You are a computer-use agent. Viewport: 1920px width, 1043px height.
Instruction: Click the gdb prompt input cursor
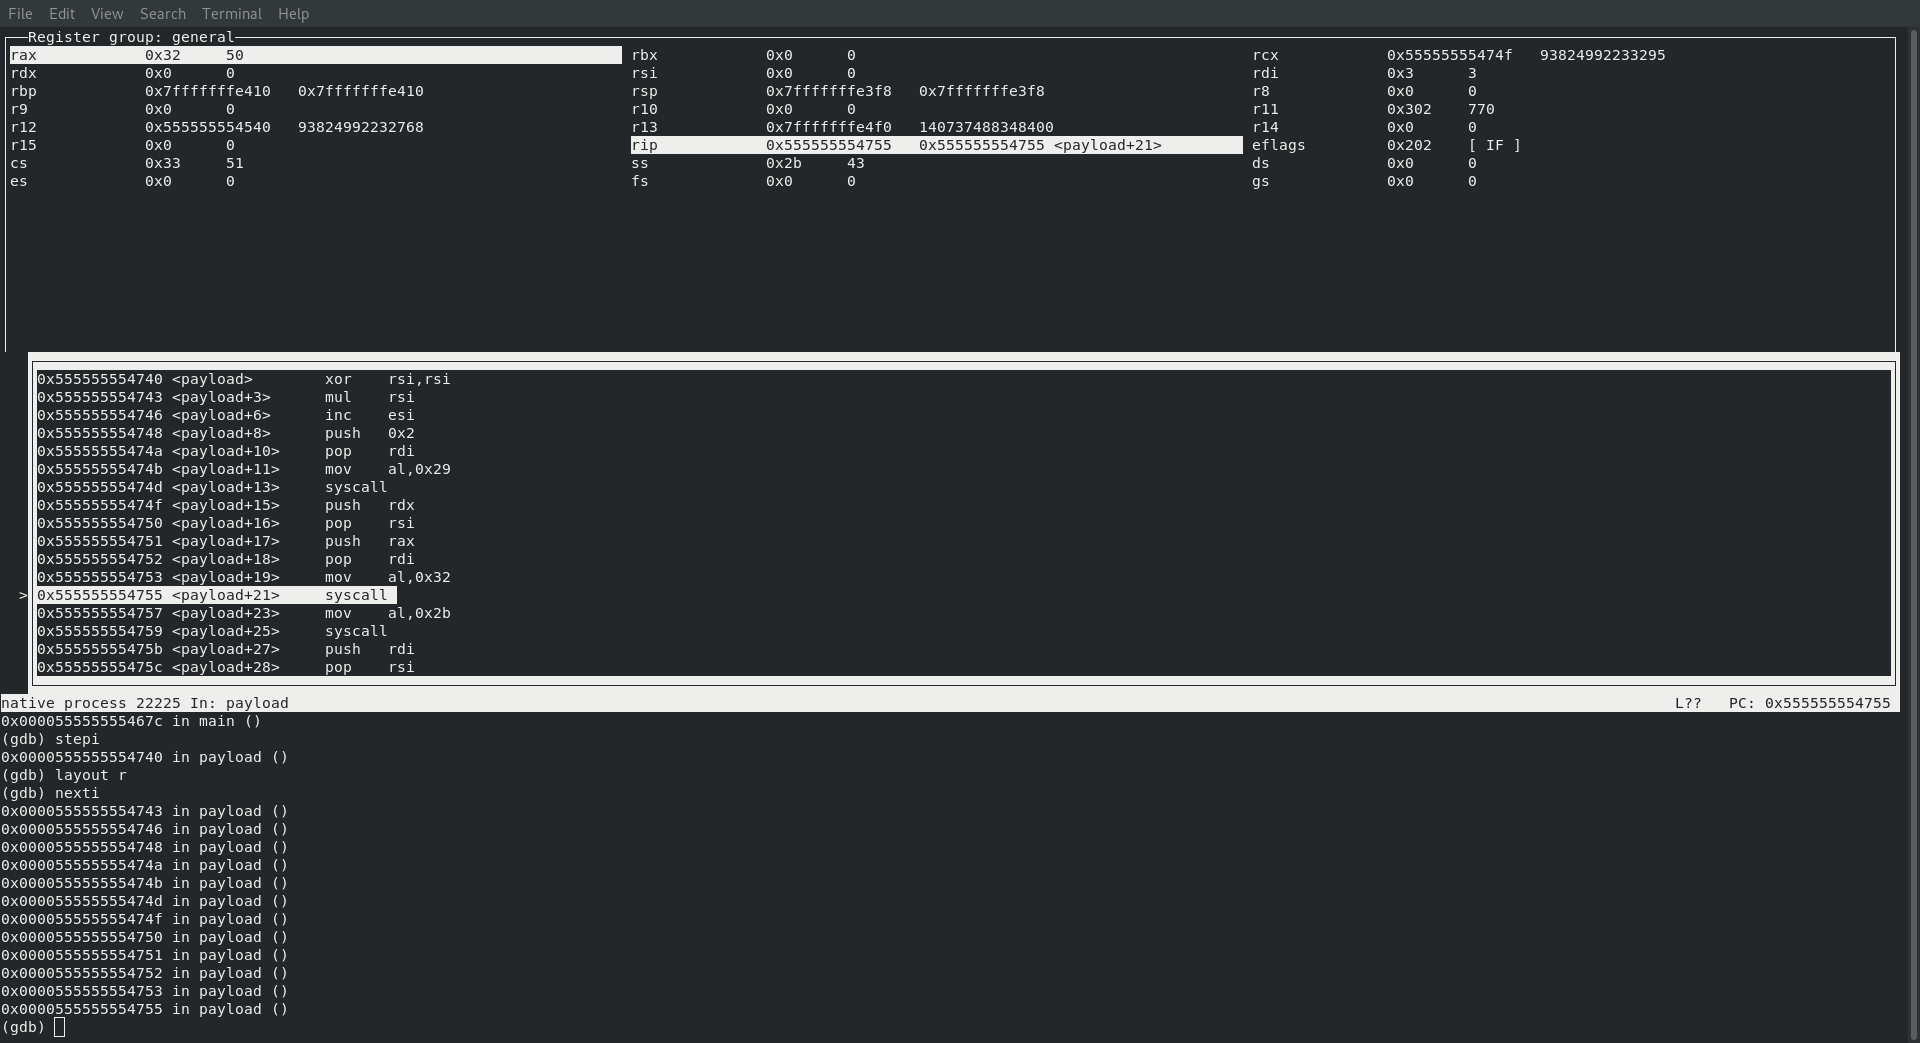pyautogui.click(x=59, y=1027)
